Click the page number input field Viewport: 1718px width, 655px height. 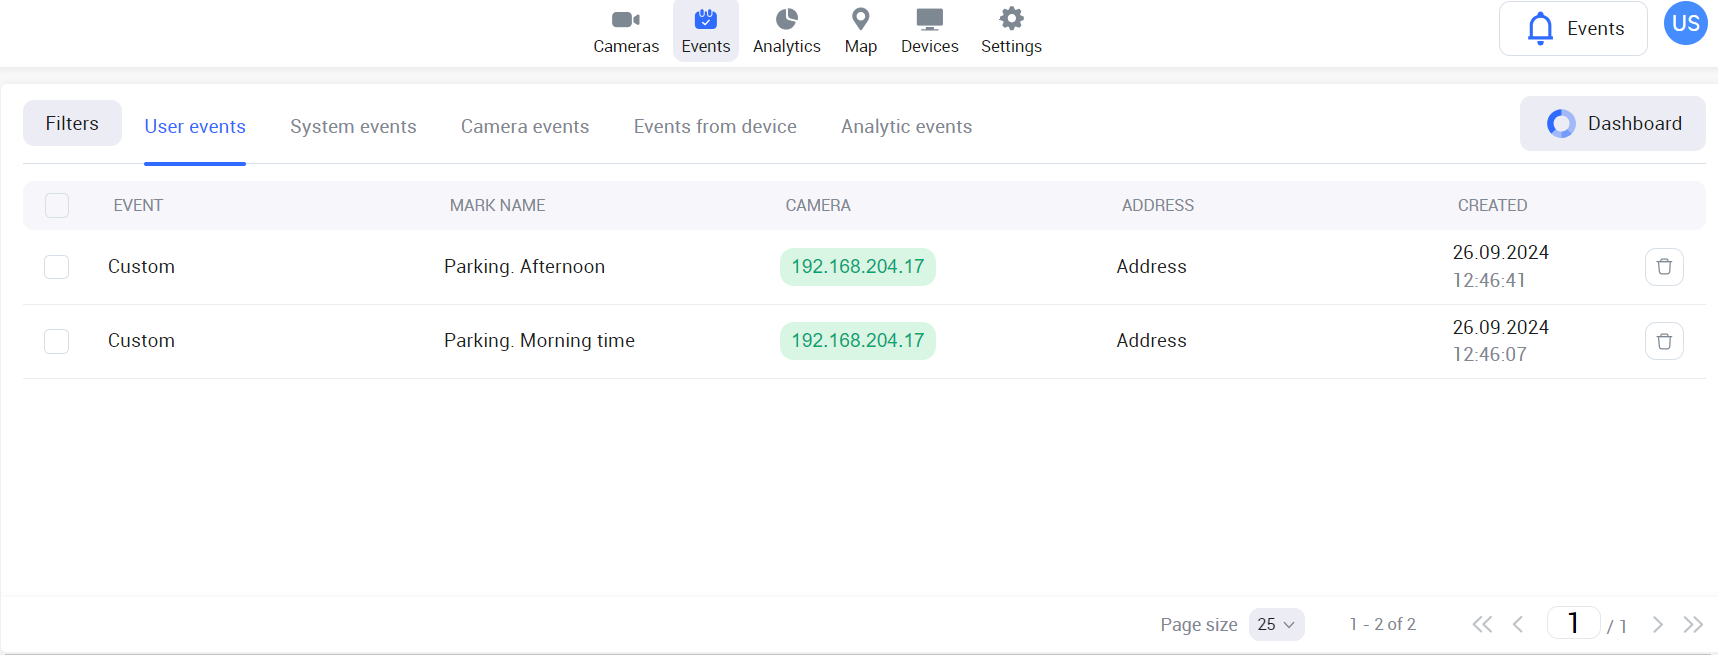click(1573, 623)
